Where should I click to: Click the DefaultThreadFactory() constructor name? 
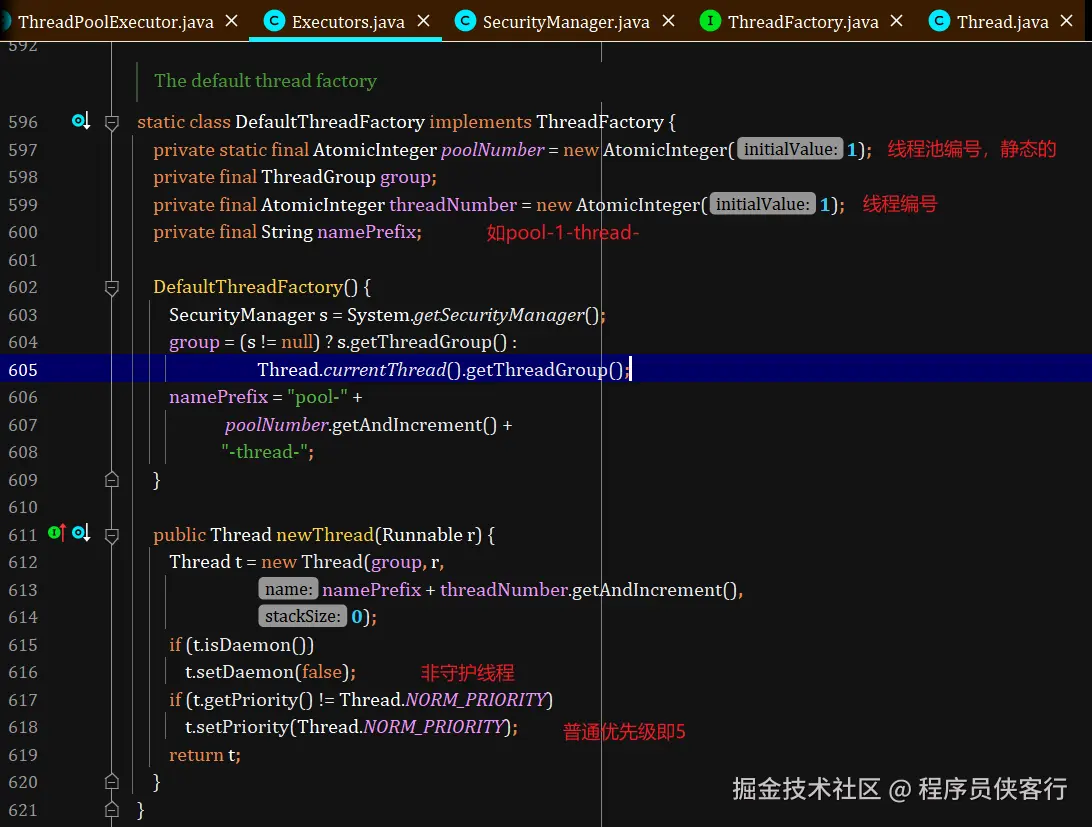[x=248, y=287]
